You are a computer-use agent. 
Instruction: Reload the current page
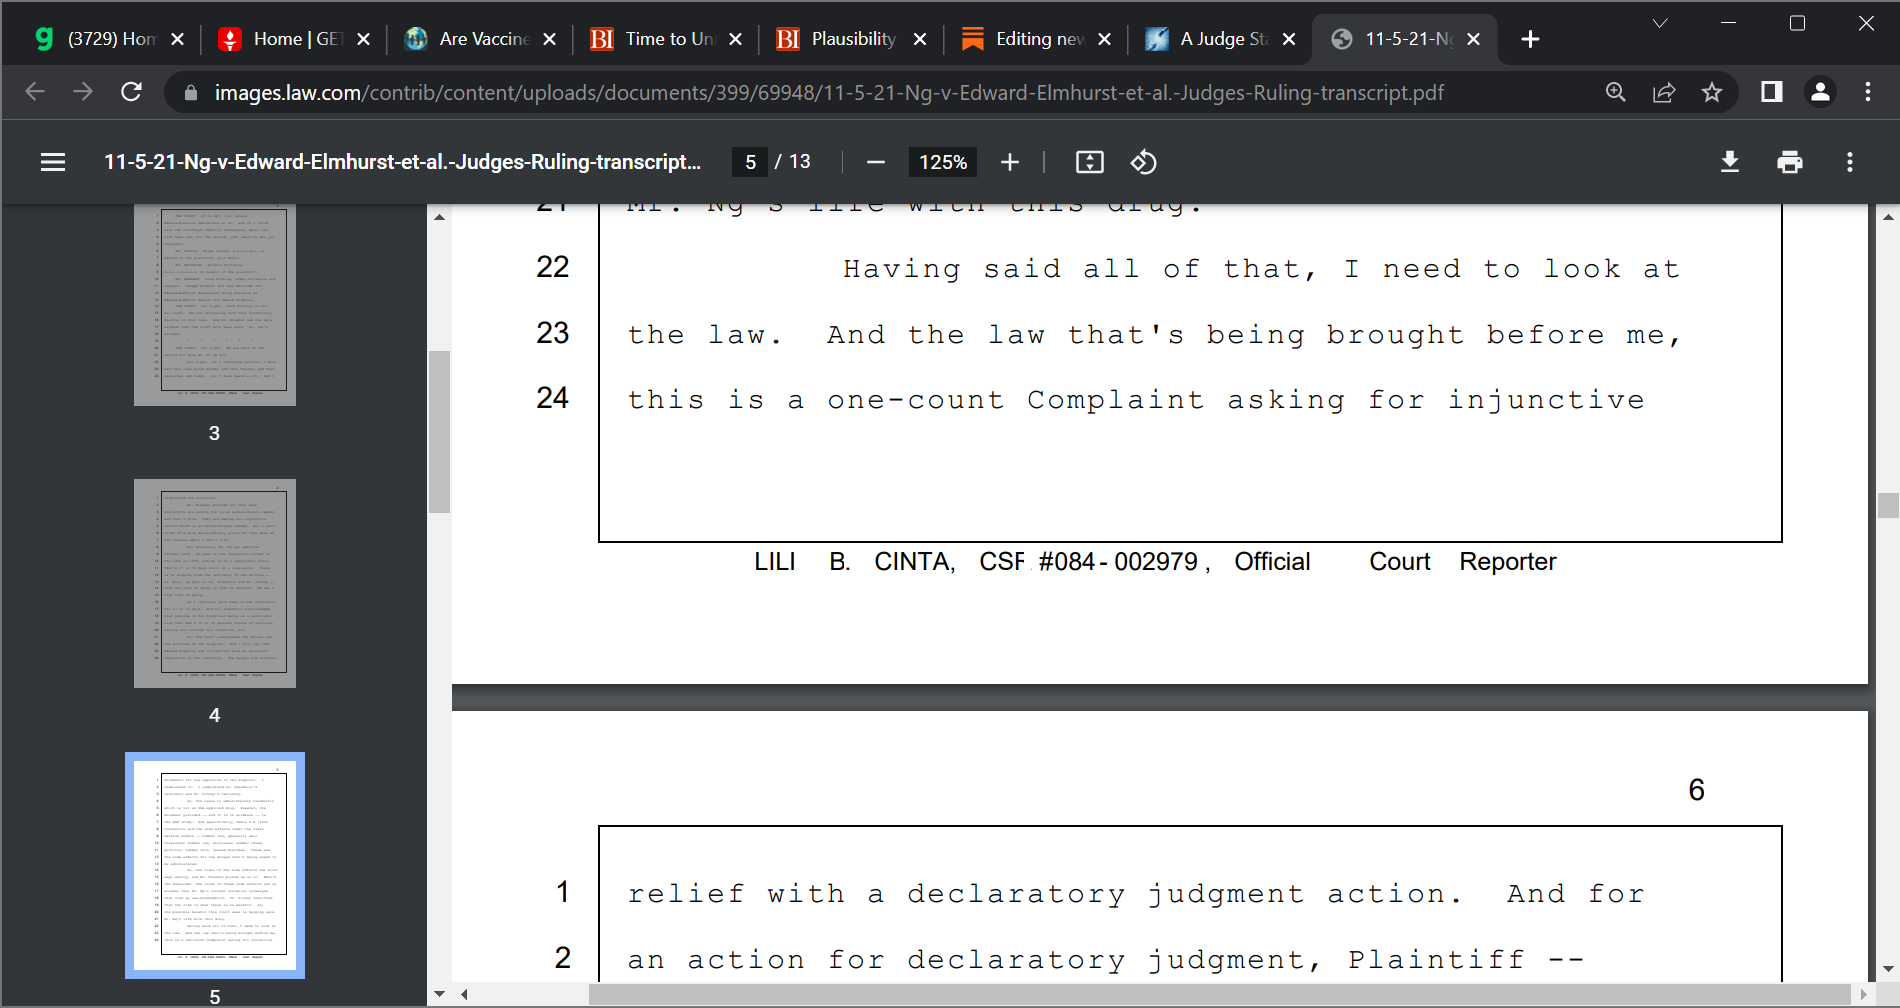click(131, 92)
